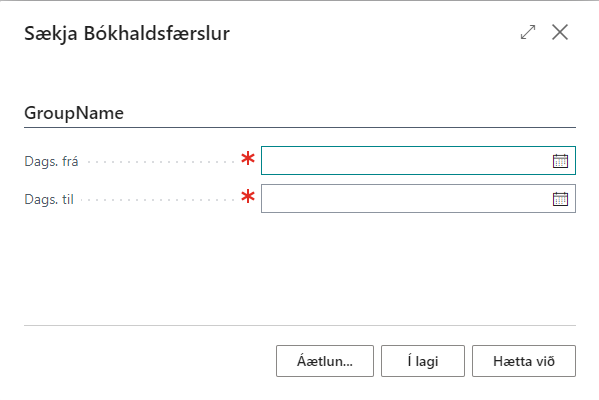Select the dotted leader after Dags. til
This screenshot has height=400, width=599.
(158, 200)
